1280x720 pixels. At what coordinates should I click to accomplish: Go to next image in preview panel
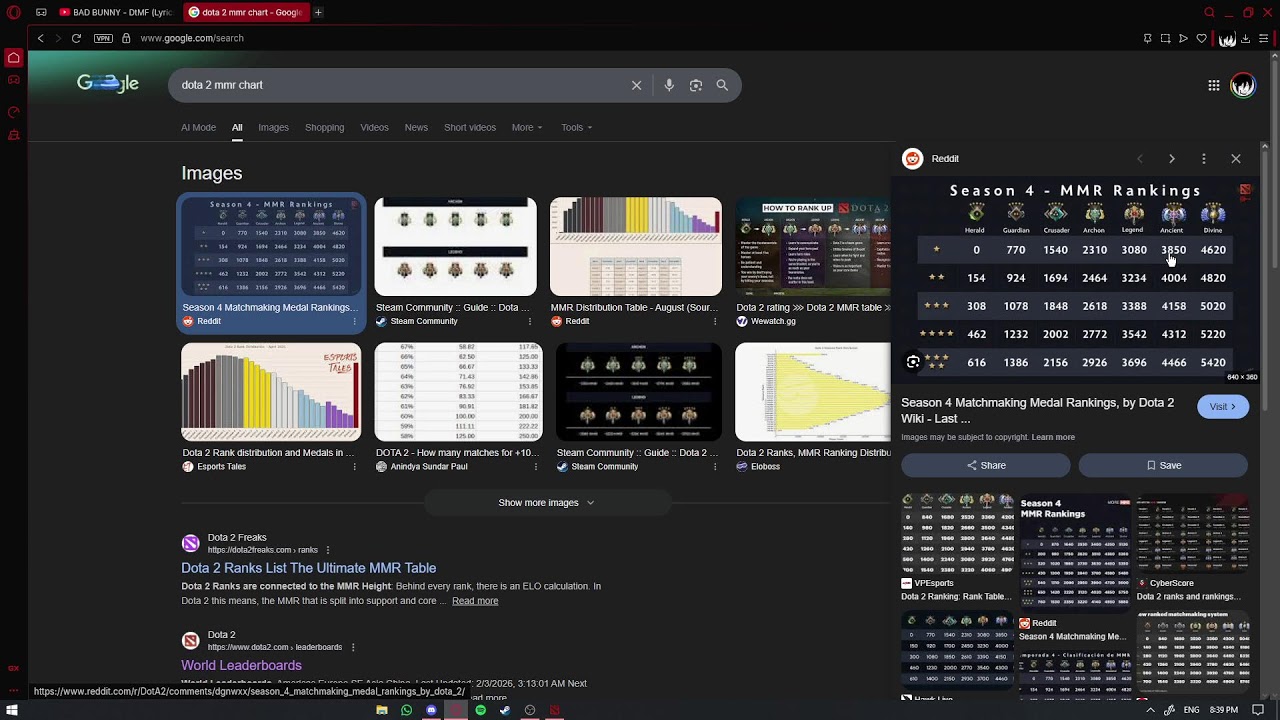(x=1172, y=159)
